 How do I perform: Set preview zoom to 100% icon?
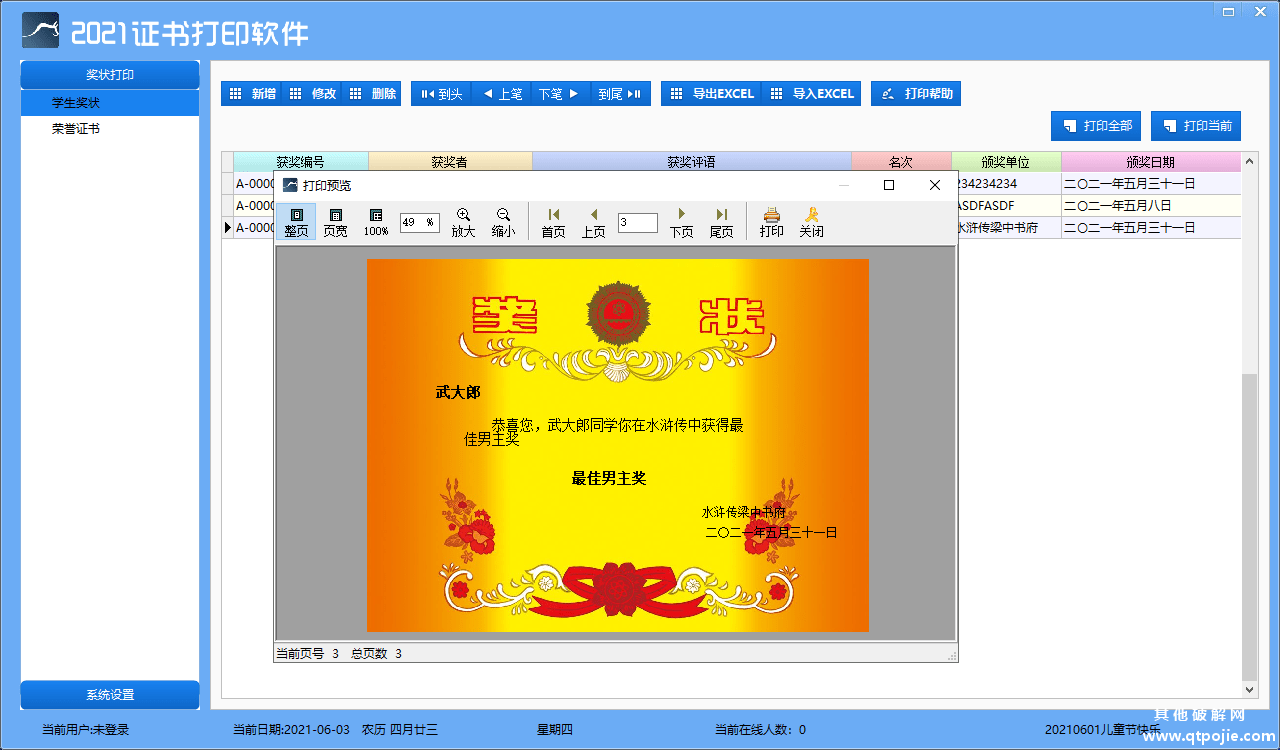pyautogui.click(x=376, y=222)
